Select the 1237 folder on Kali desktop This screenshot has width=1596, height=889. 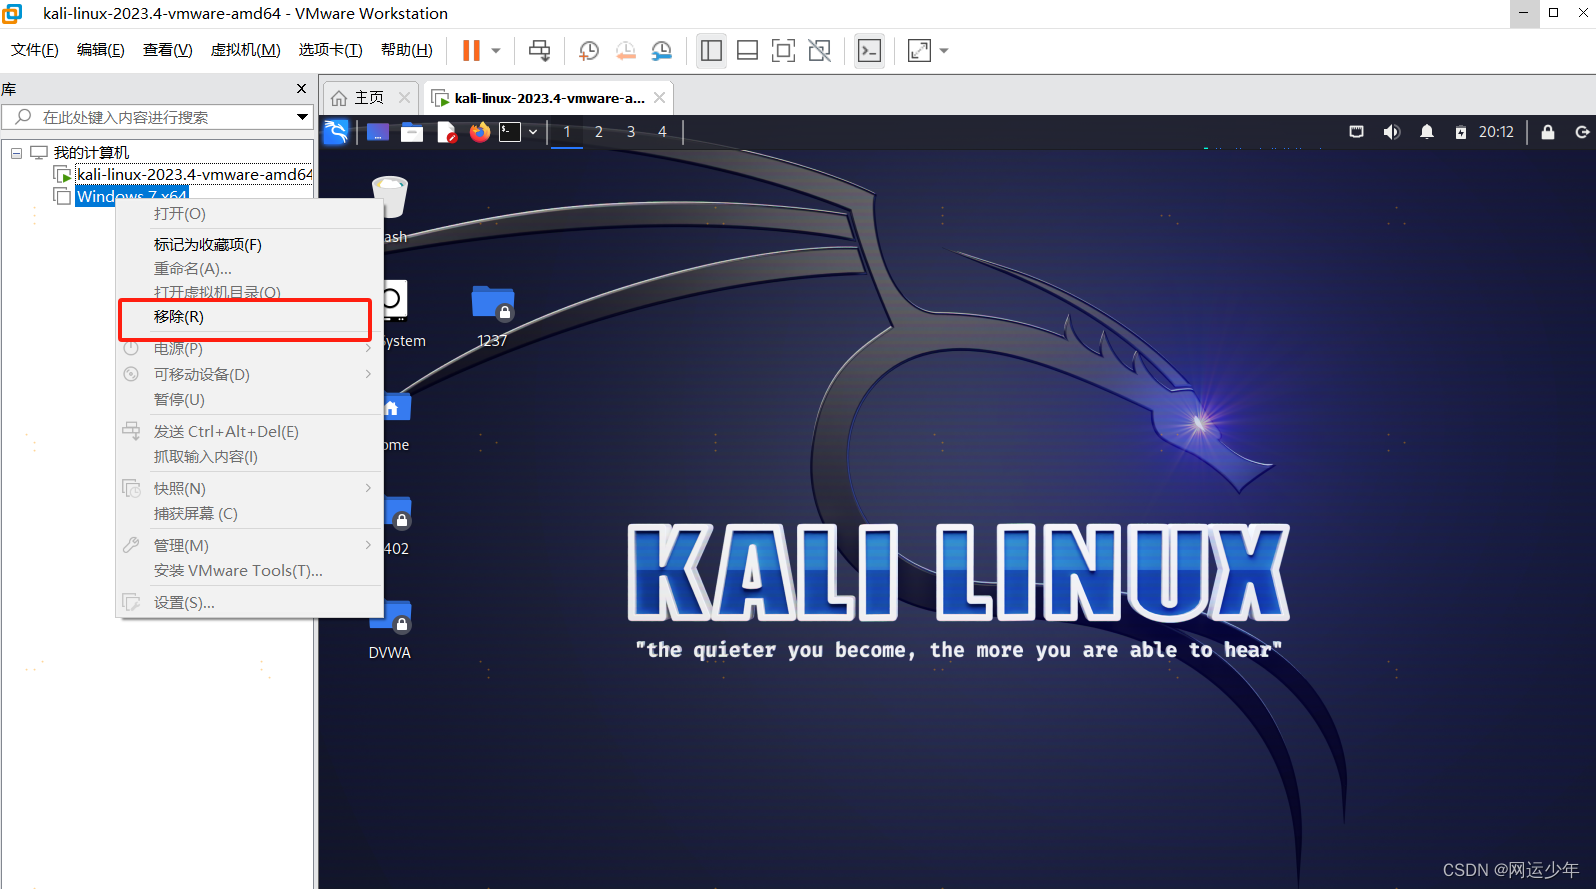tap(492, 316)
